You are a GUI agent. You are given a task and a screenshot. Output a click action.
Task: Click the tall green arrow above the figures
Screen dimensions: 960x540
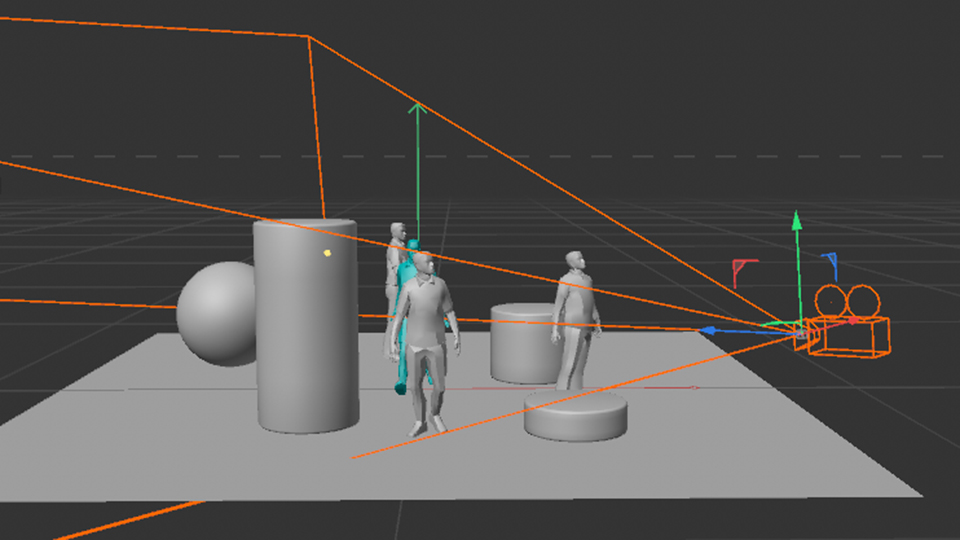point(418,112)
